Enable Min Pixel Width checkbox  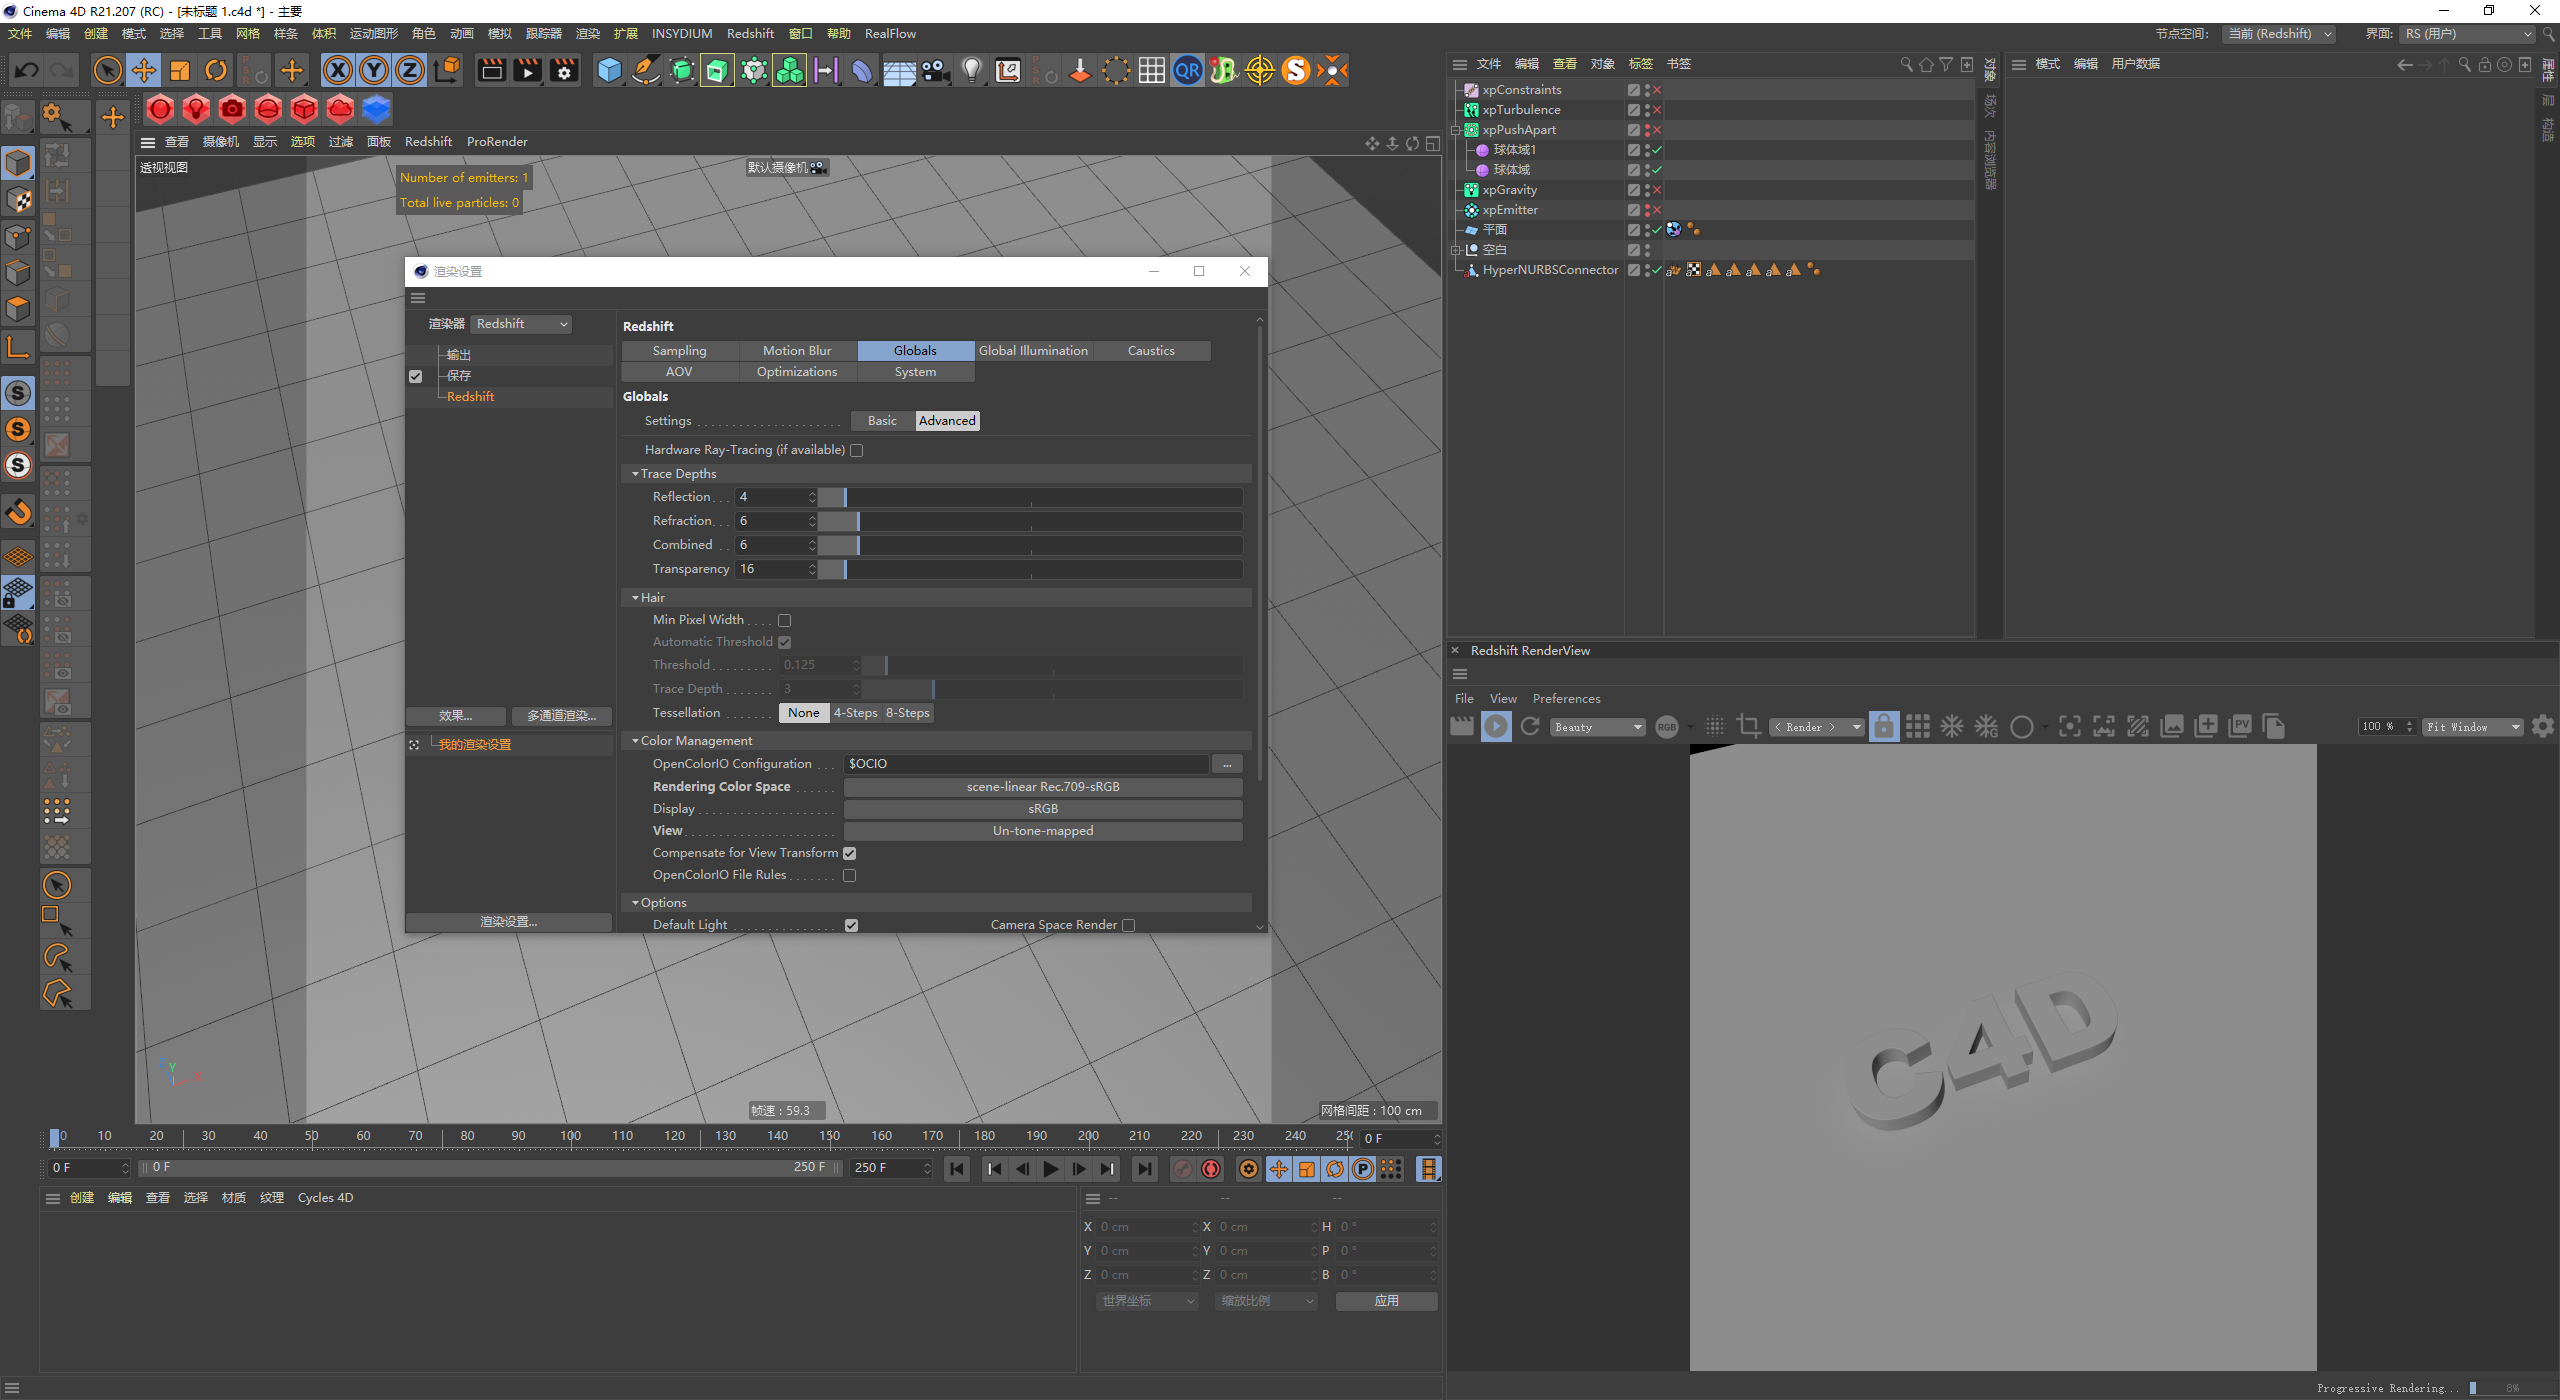point(785,621)
